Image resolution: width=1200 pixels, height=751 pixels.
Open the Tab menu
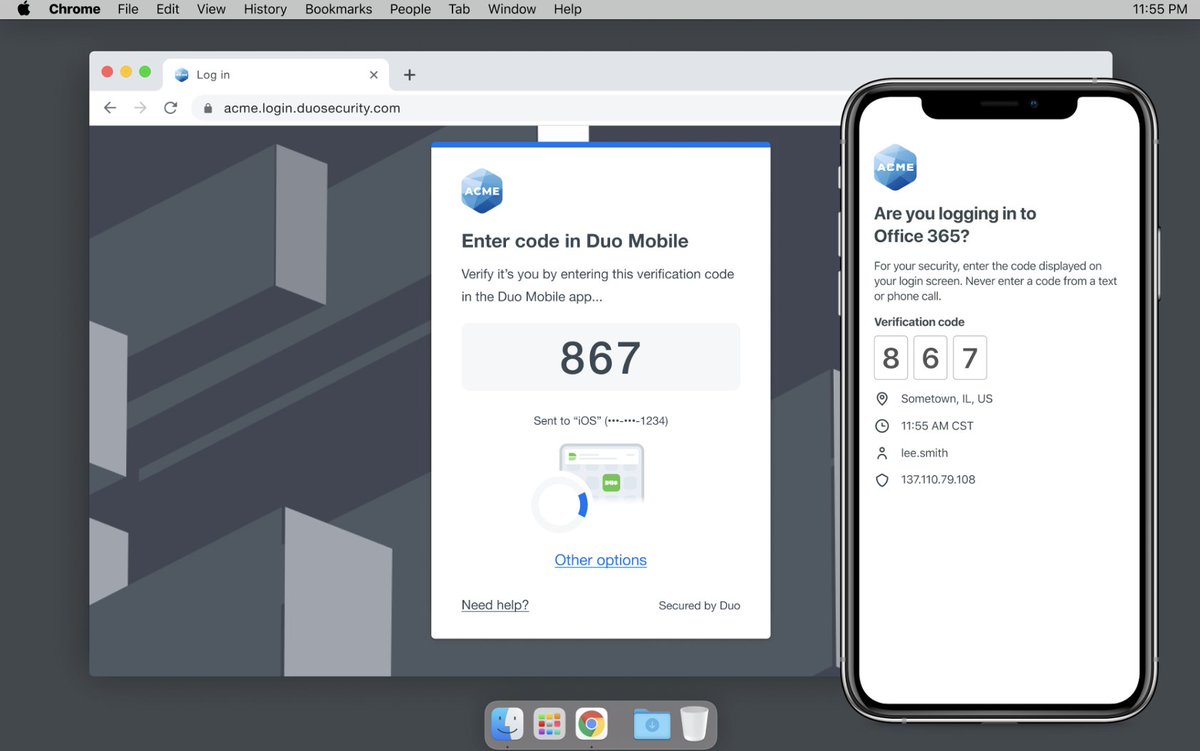pos(459,9)
